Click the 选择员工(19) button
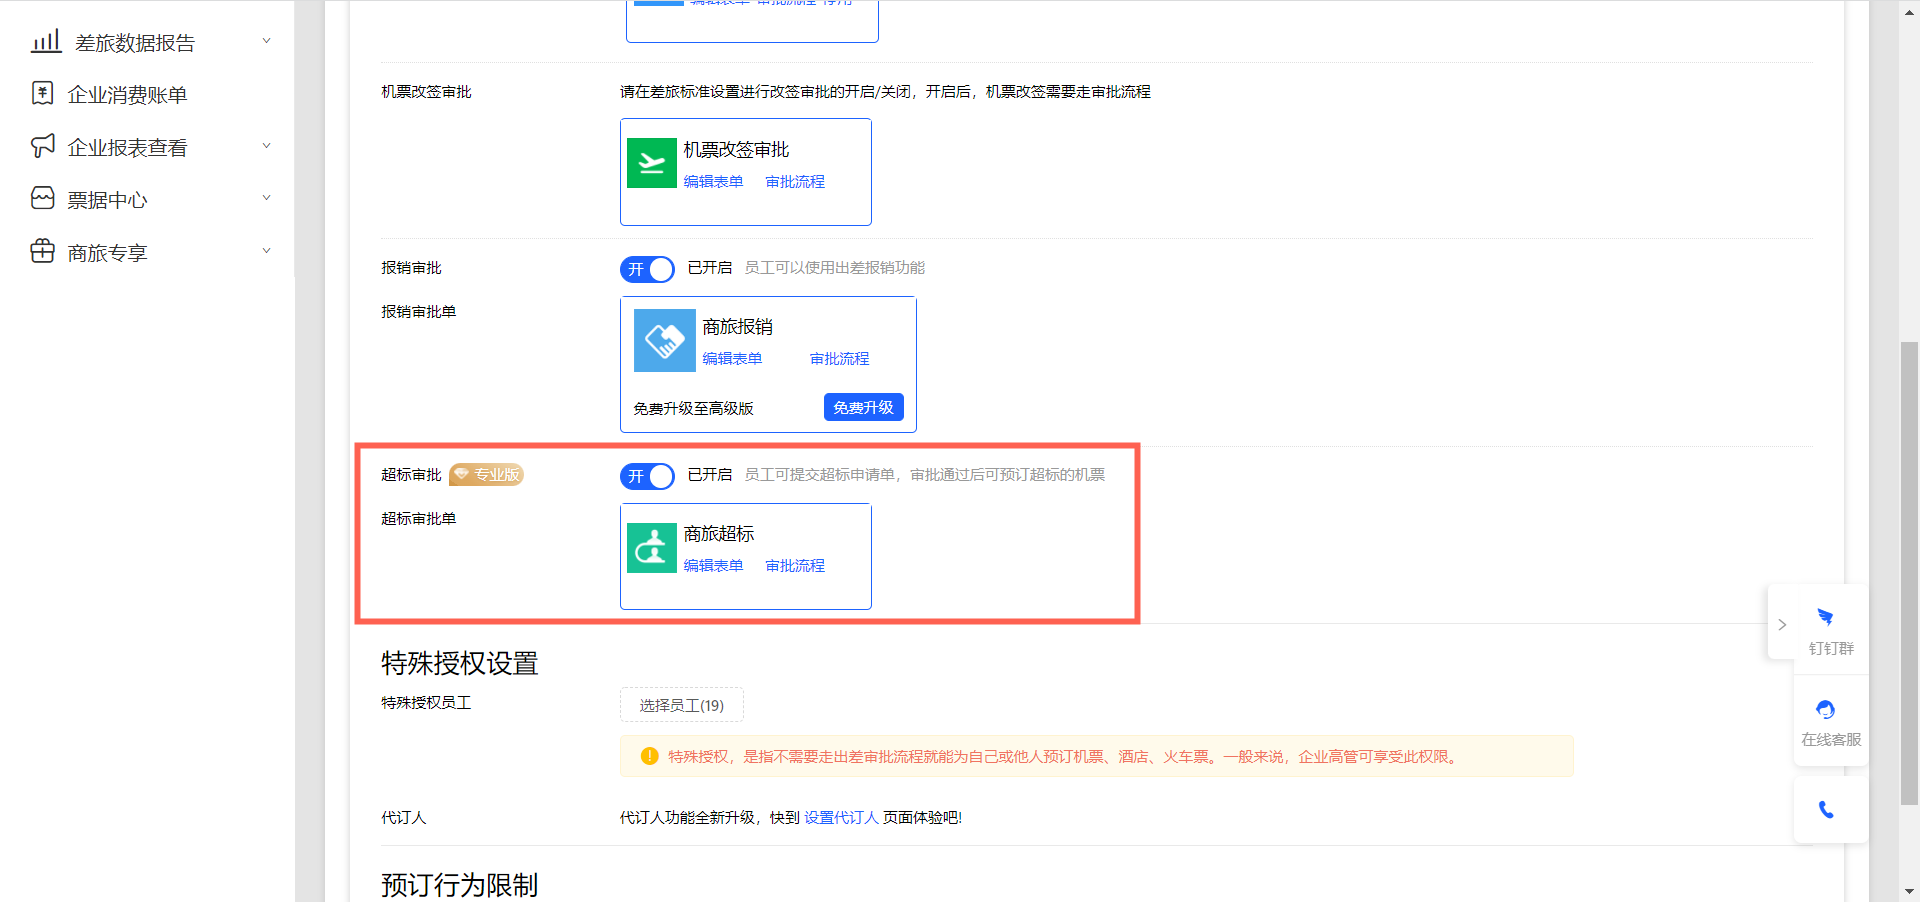Viewport: 1920px width, 902px height. tap(682, 705)
